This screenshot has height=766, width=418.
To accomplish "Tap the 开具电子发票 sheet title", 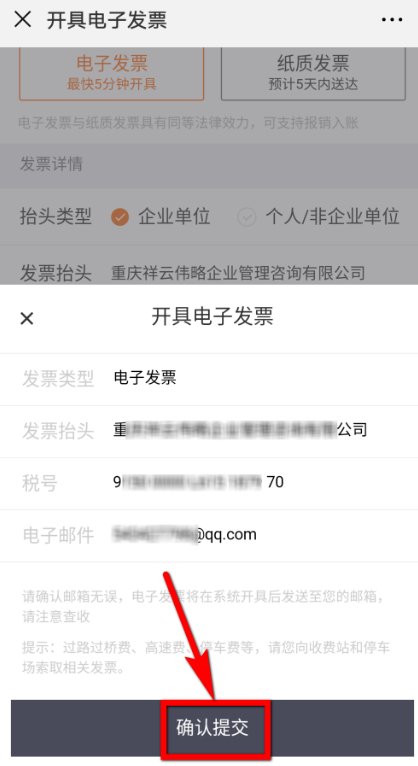I will click(212, 317).
